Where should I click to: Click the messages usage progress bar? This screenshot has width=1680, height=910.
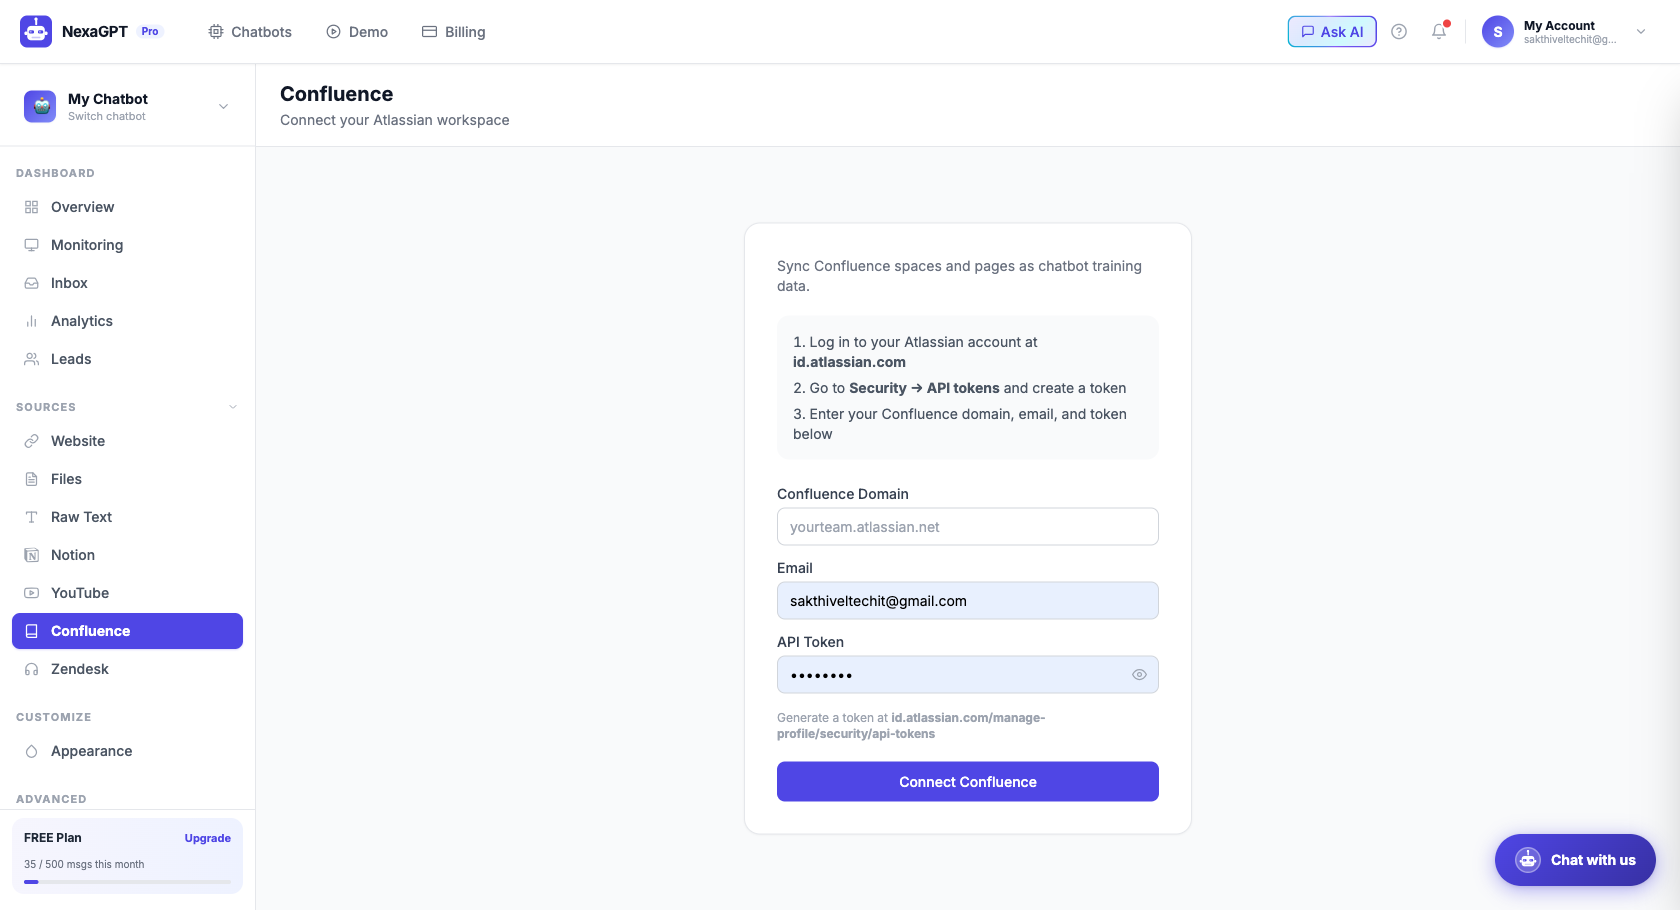[x=127, y=882]
